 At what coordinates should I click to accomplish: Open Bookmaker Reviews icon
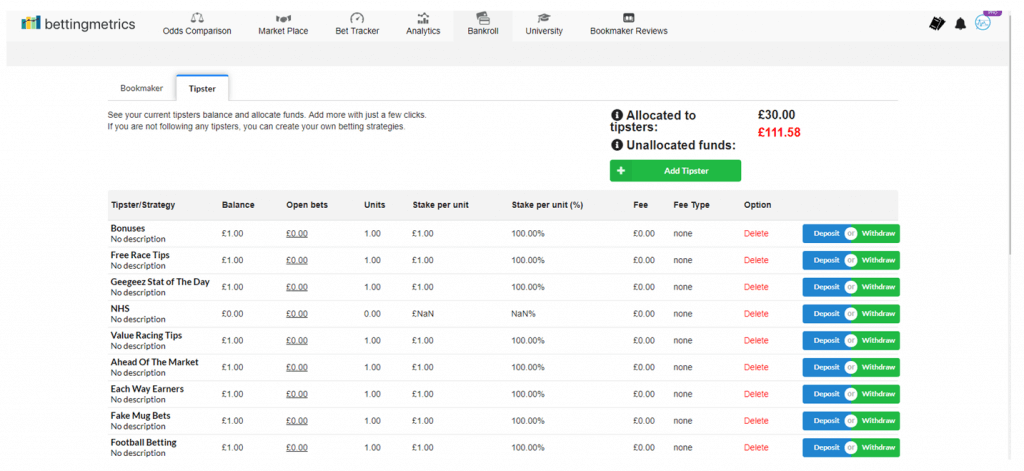628,18
